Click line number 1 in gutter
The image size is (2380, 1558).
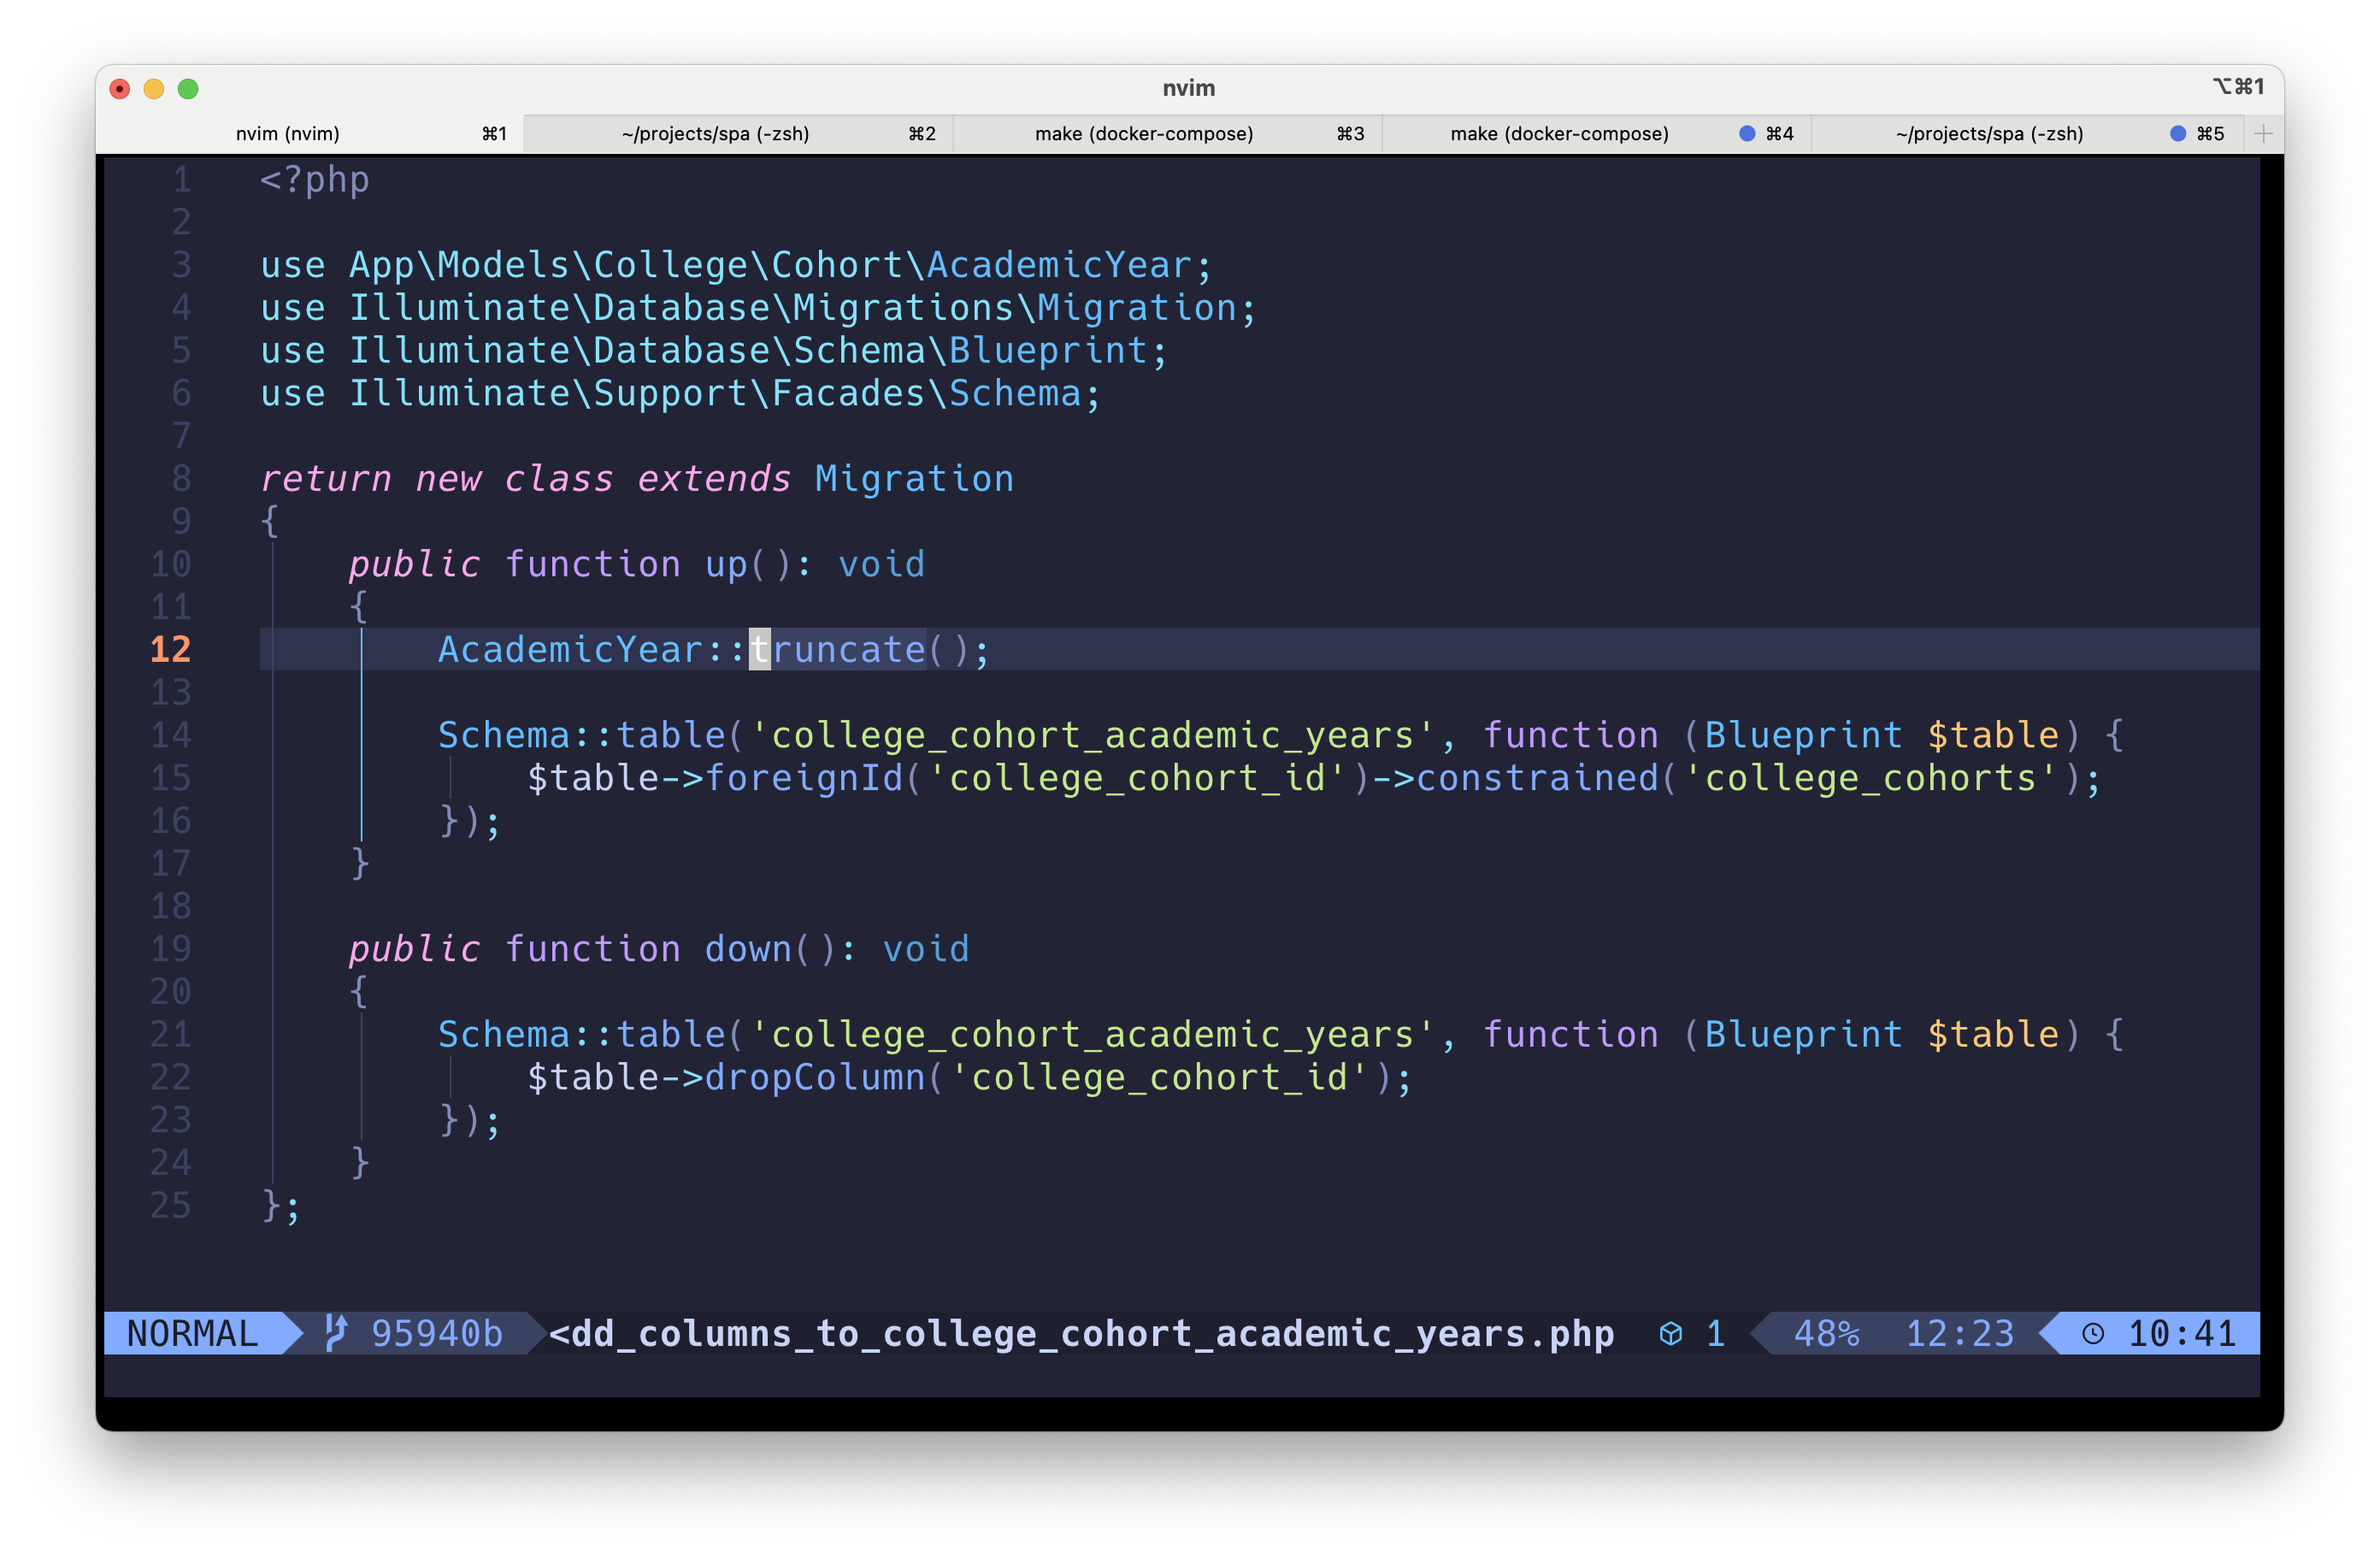181,180
